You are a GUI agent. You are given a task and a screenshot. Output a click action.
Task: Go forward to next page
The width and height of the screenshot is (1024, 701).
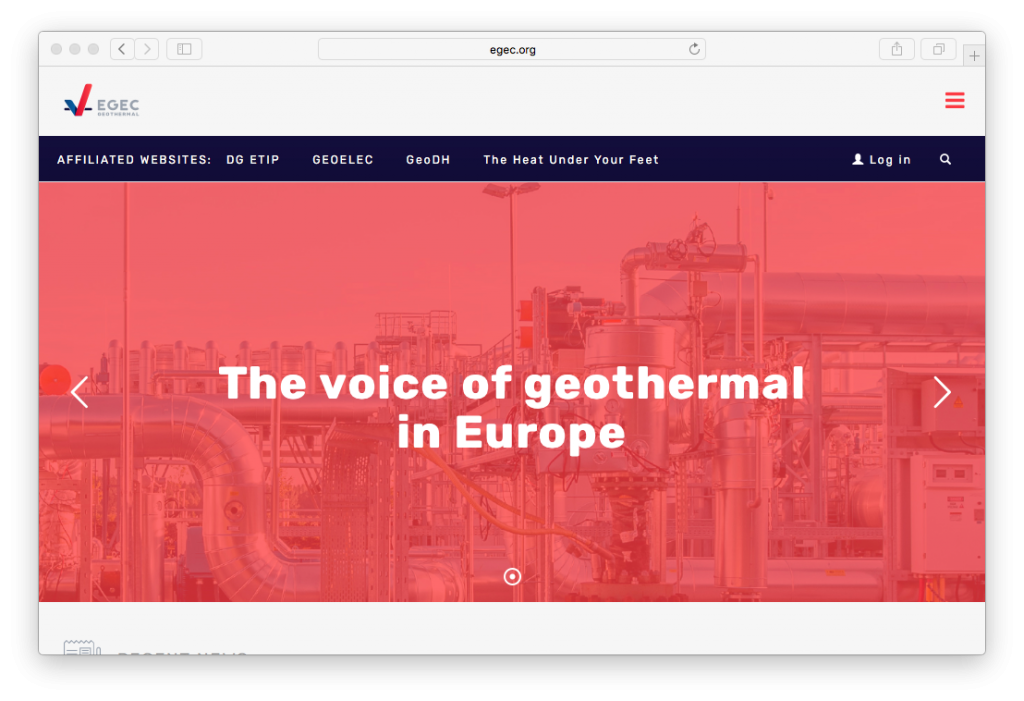[147, 49]
